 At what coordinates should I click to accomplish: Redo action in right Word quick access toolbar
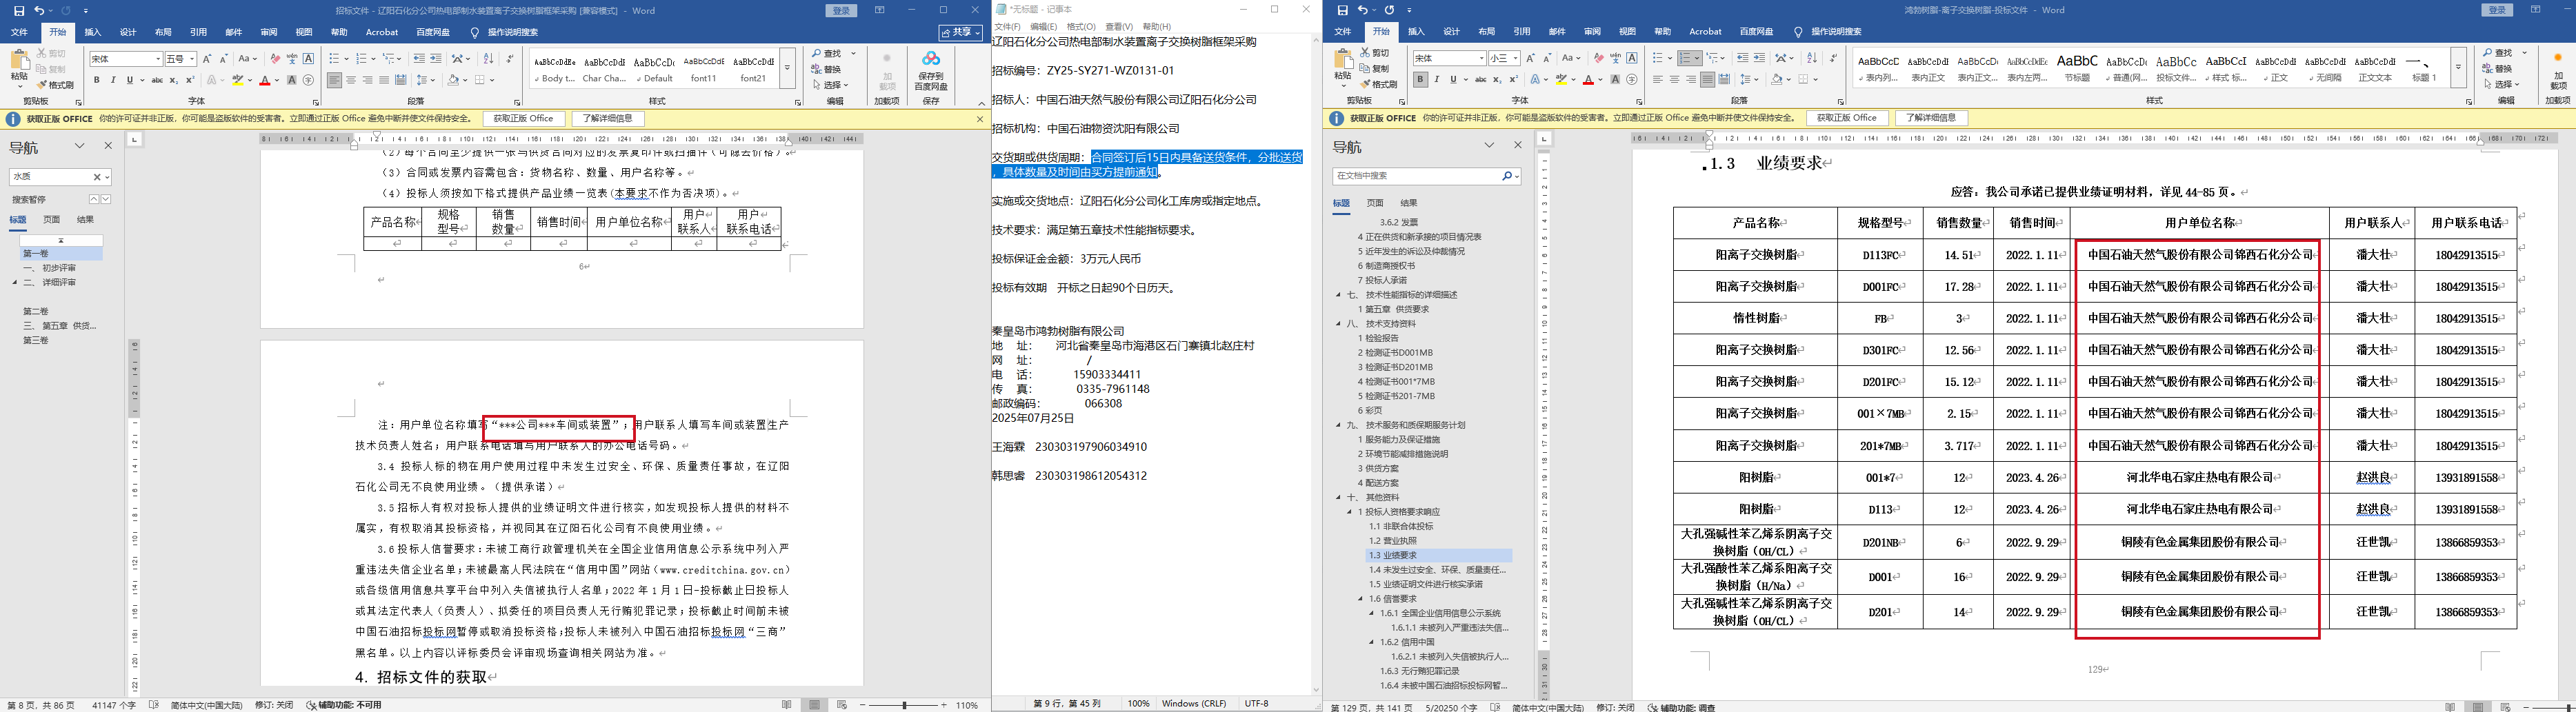pos(1389,10)
